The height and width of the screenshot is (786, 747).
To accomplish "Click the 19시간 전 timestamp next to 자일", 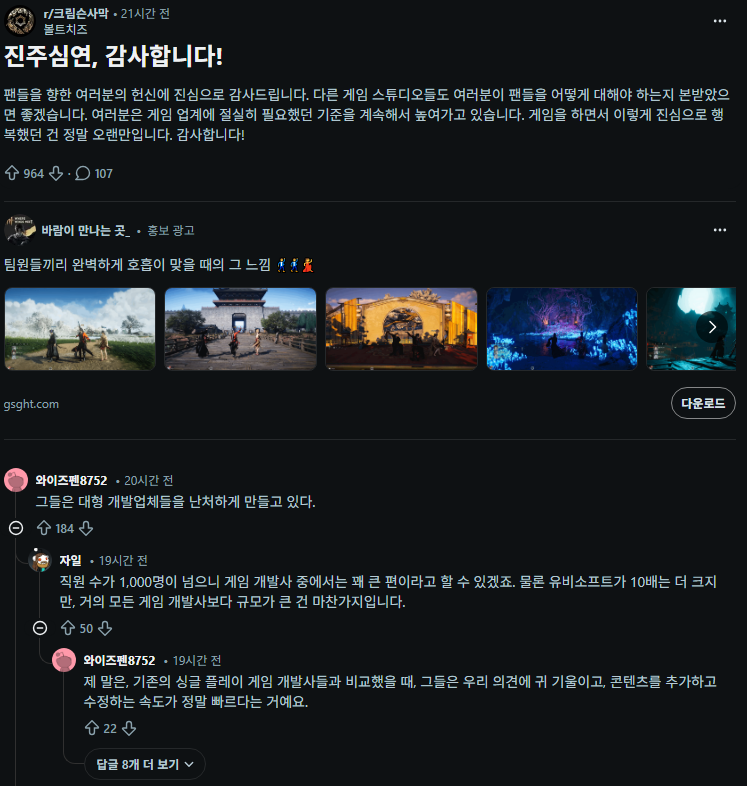I will (123, 560).
